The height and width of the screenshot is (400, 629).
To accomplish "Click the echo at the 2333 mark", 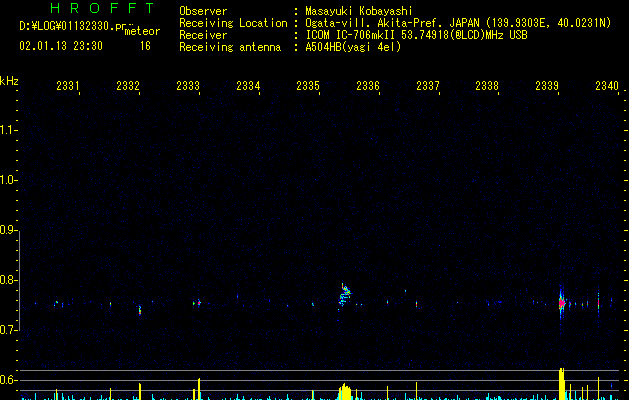I will [198, 303].
